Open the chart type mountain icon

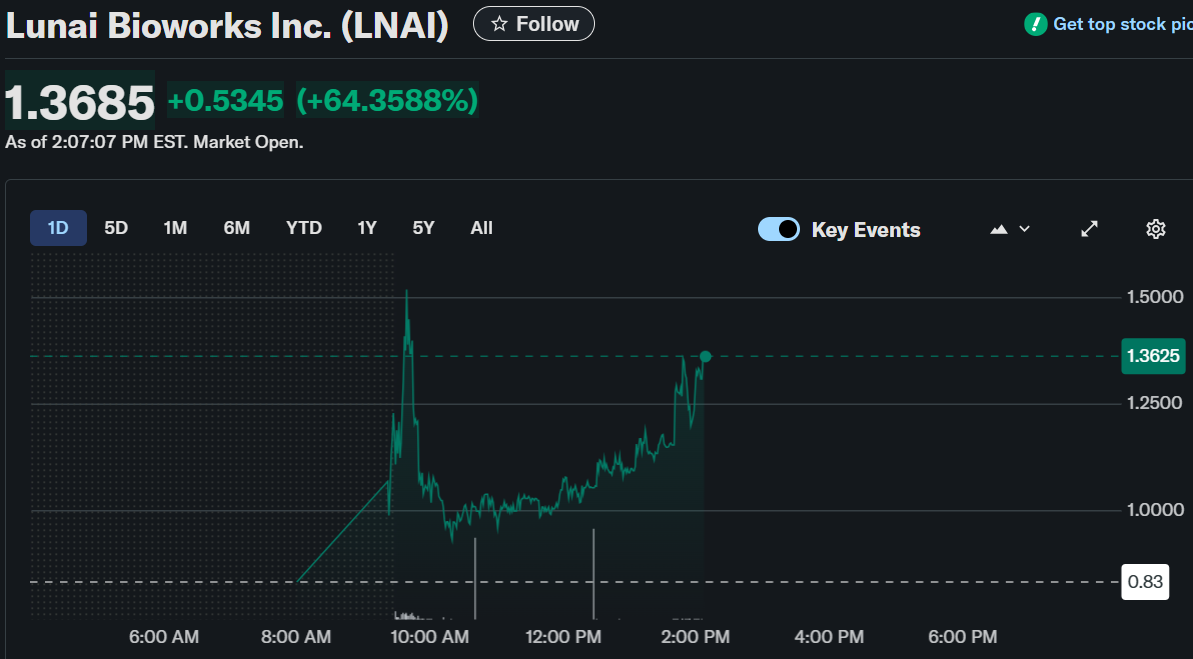[998, 229]
